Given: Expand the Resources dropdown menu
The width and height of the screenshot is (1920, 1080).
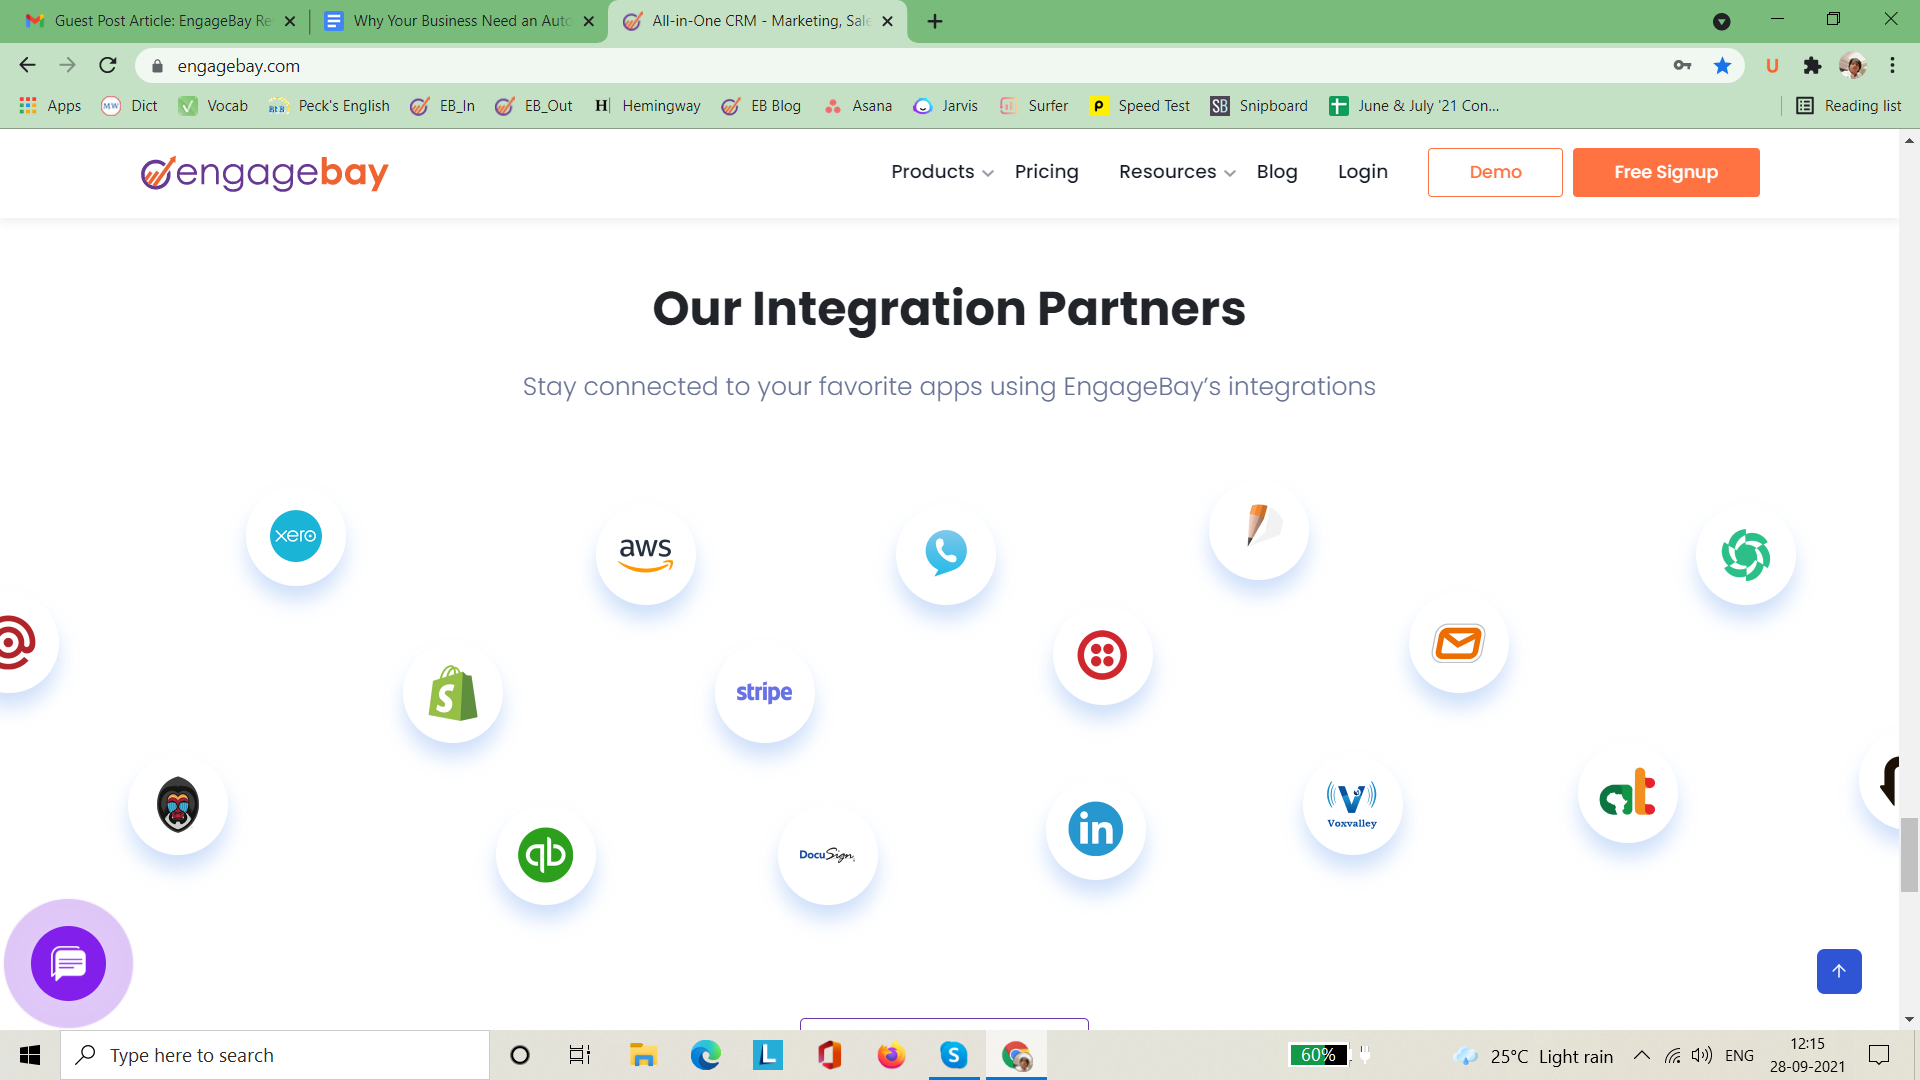Looking at the screenshot, I should pyautogui.click(x=1176, y=172).
